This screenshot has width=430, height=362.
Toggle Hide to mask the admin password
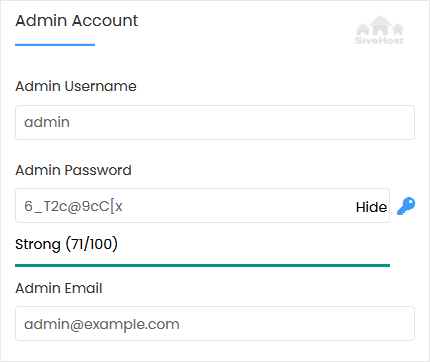[x=371, y=207]
